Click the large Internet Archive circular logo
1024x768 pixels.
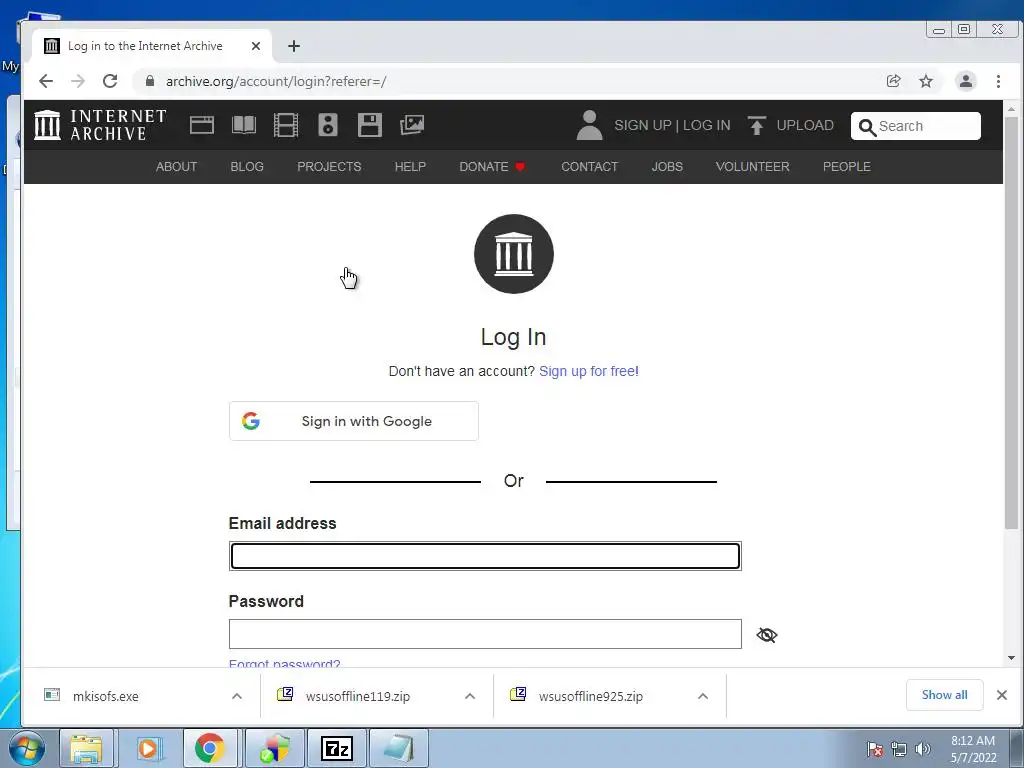click(x=513, y=254)
